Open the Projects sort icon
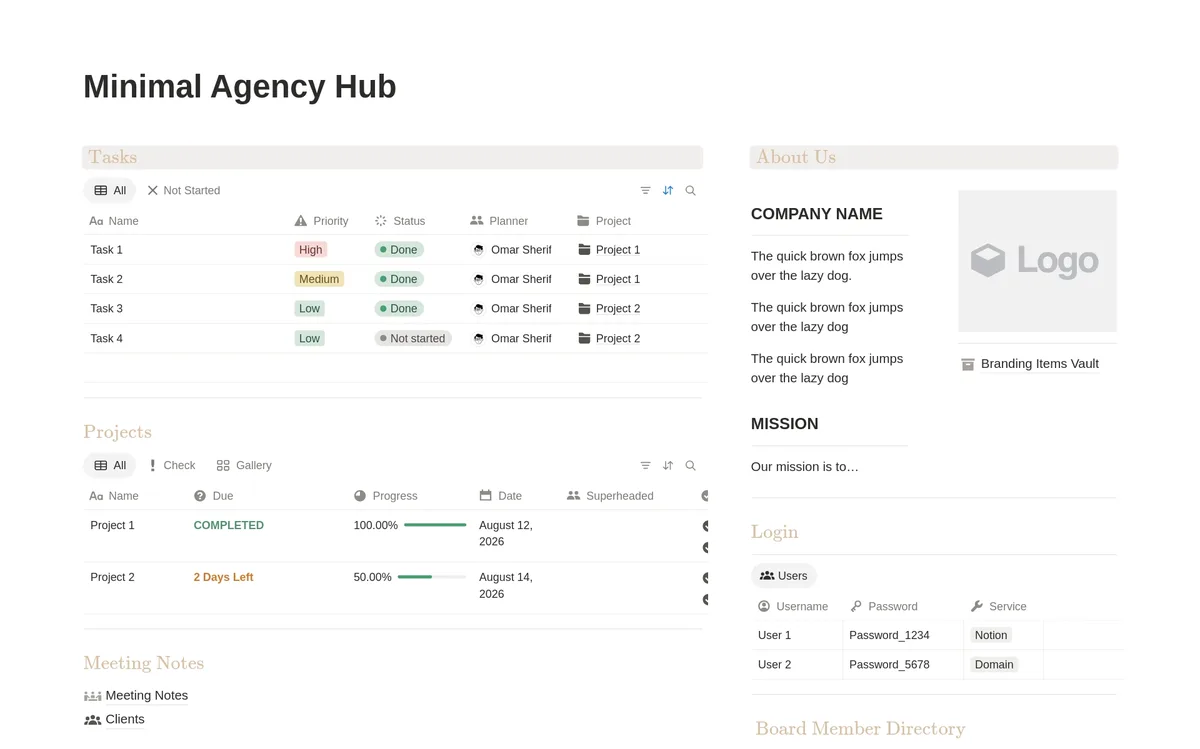 (x=668, y=465)
